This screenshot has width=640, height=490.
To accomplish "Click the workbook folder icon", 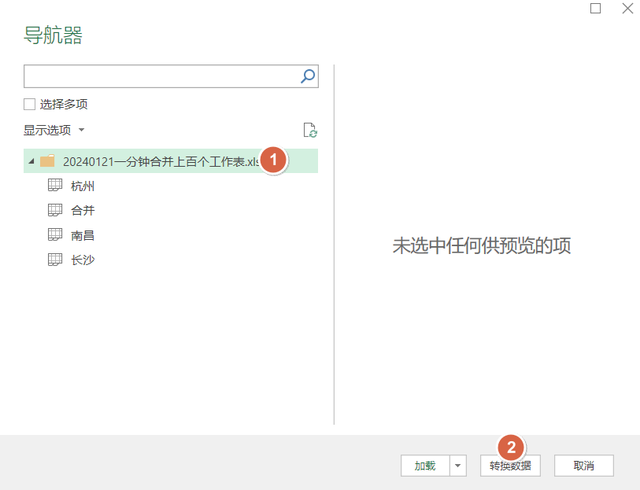I will 47,161.
